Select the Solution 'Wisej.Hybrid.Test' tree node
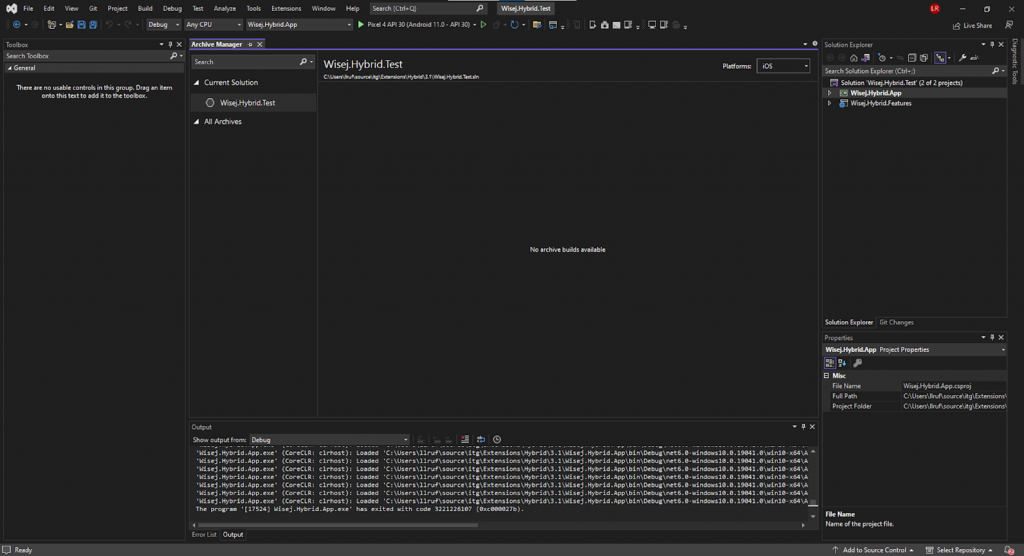The height and width of the screenshot is (556, 1024). click(x=901, y=83)
